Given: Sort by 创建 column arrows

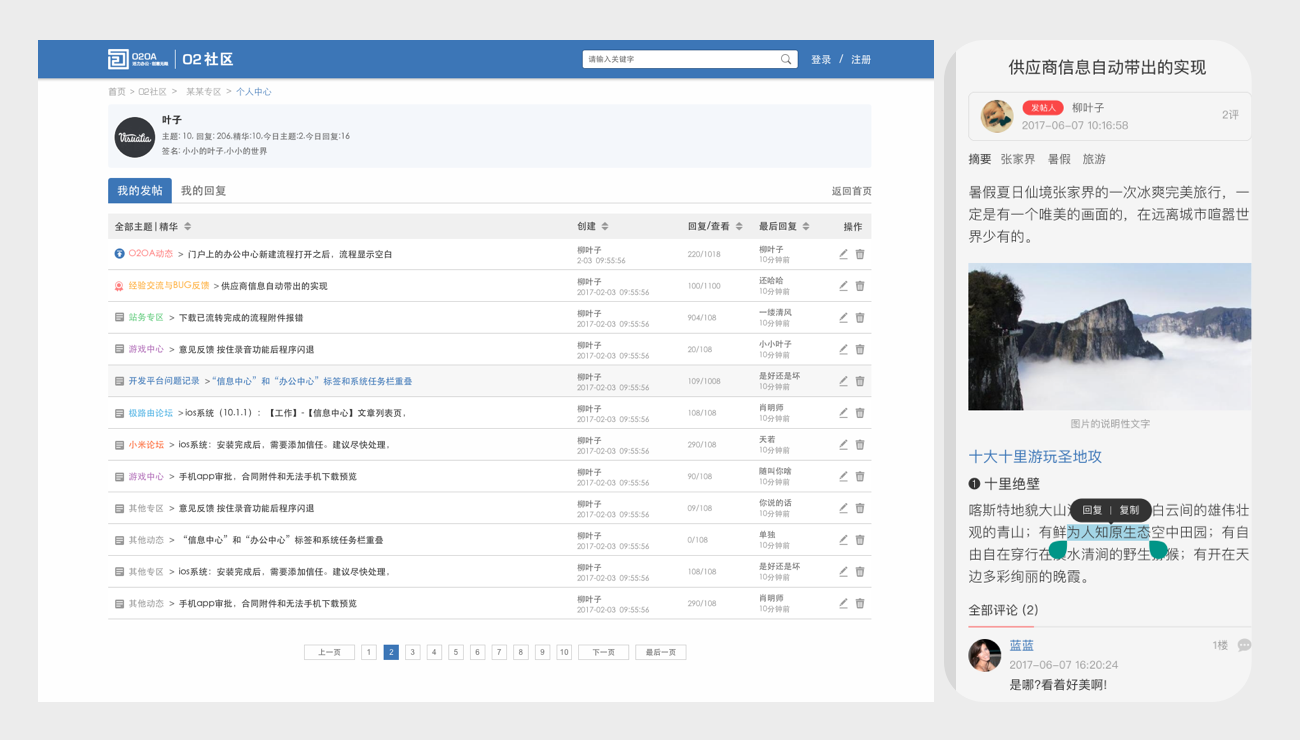Looking at the screenshot, I should pos(604,227).
